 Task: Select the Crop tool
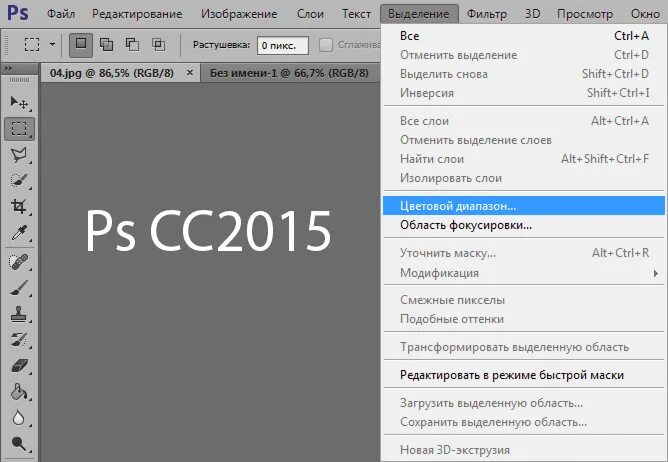19,207
